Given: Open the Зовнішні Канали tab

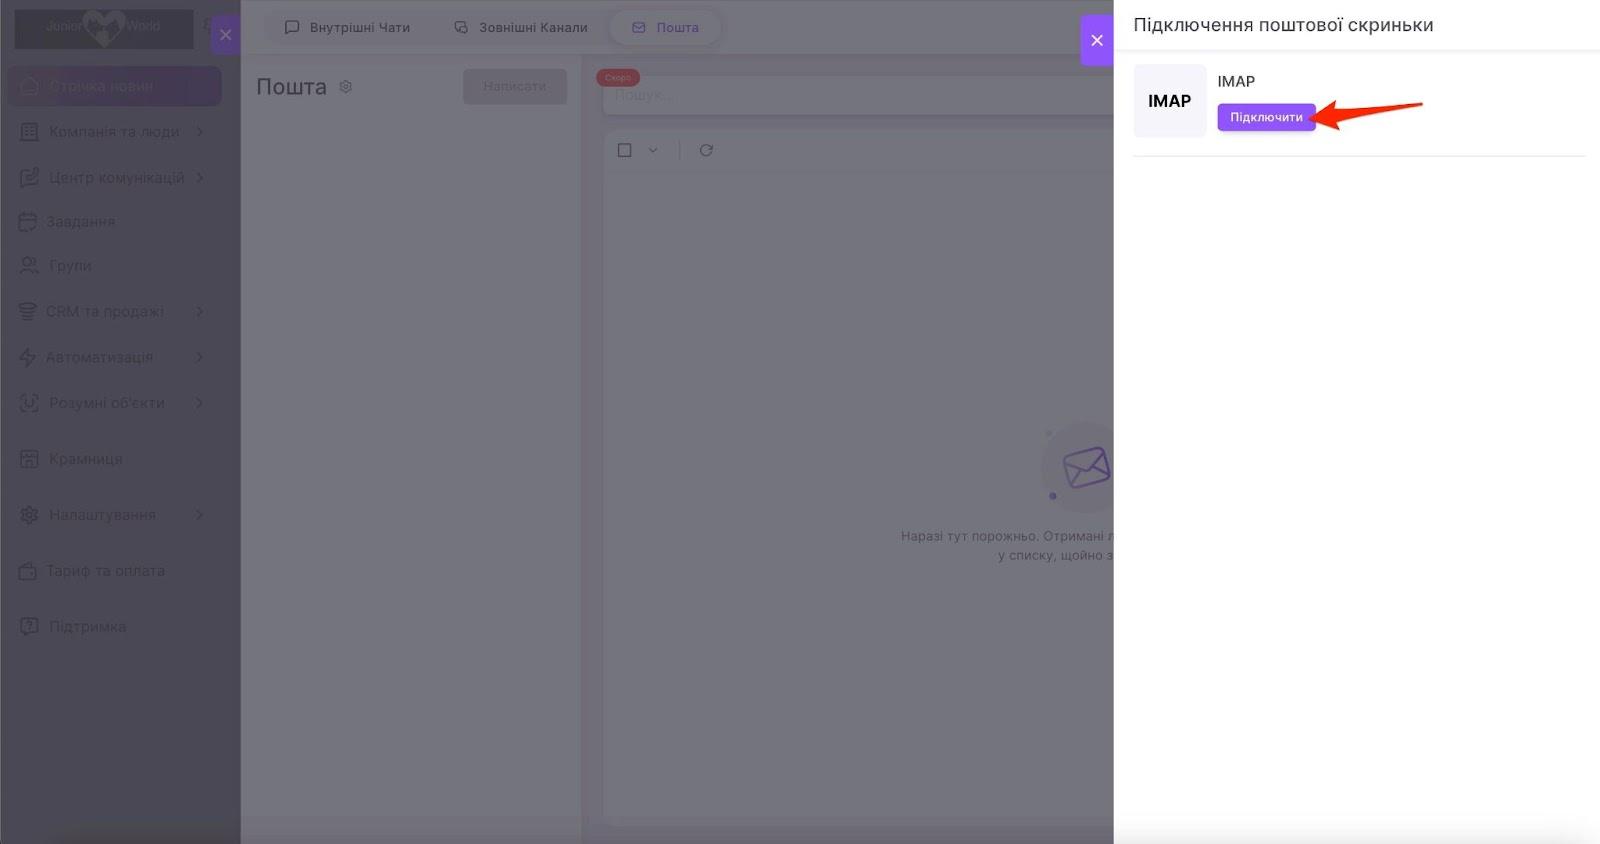Looking at the screenshot, I should (520, 27).
